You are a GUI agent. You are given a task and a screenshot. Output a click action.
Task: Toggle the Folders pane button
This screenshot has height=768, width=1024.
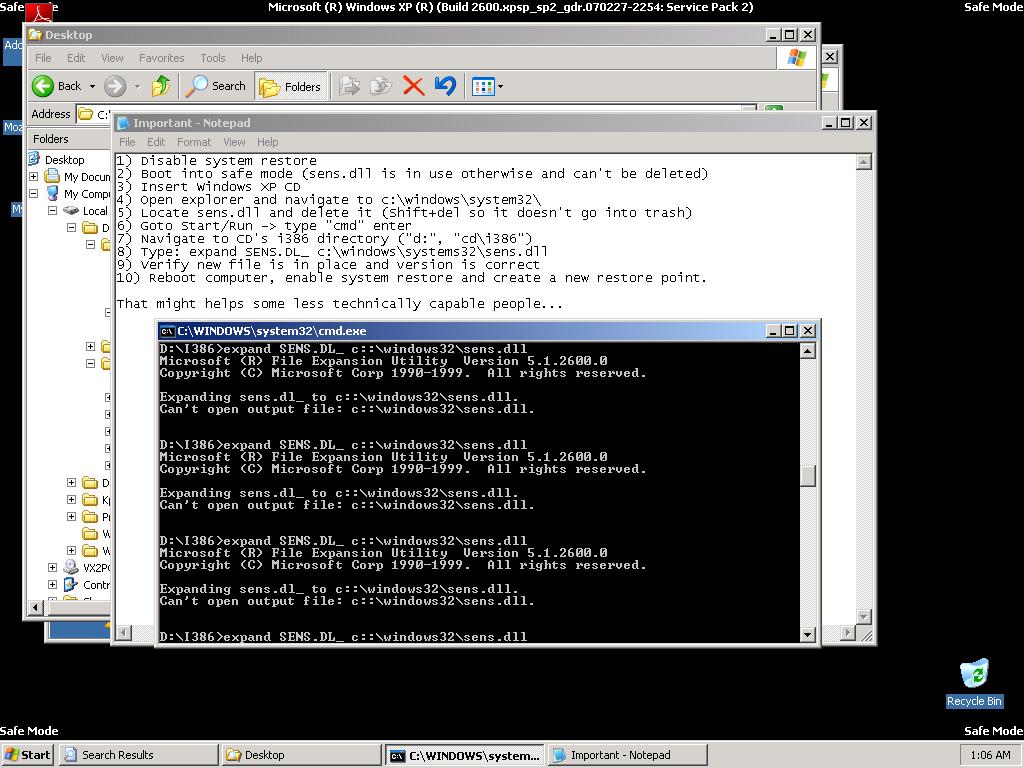point(291,86)
